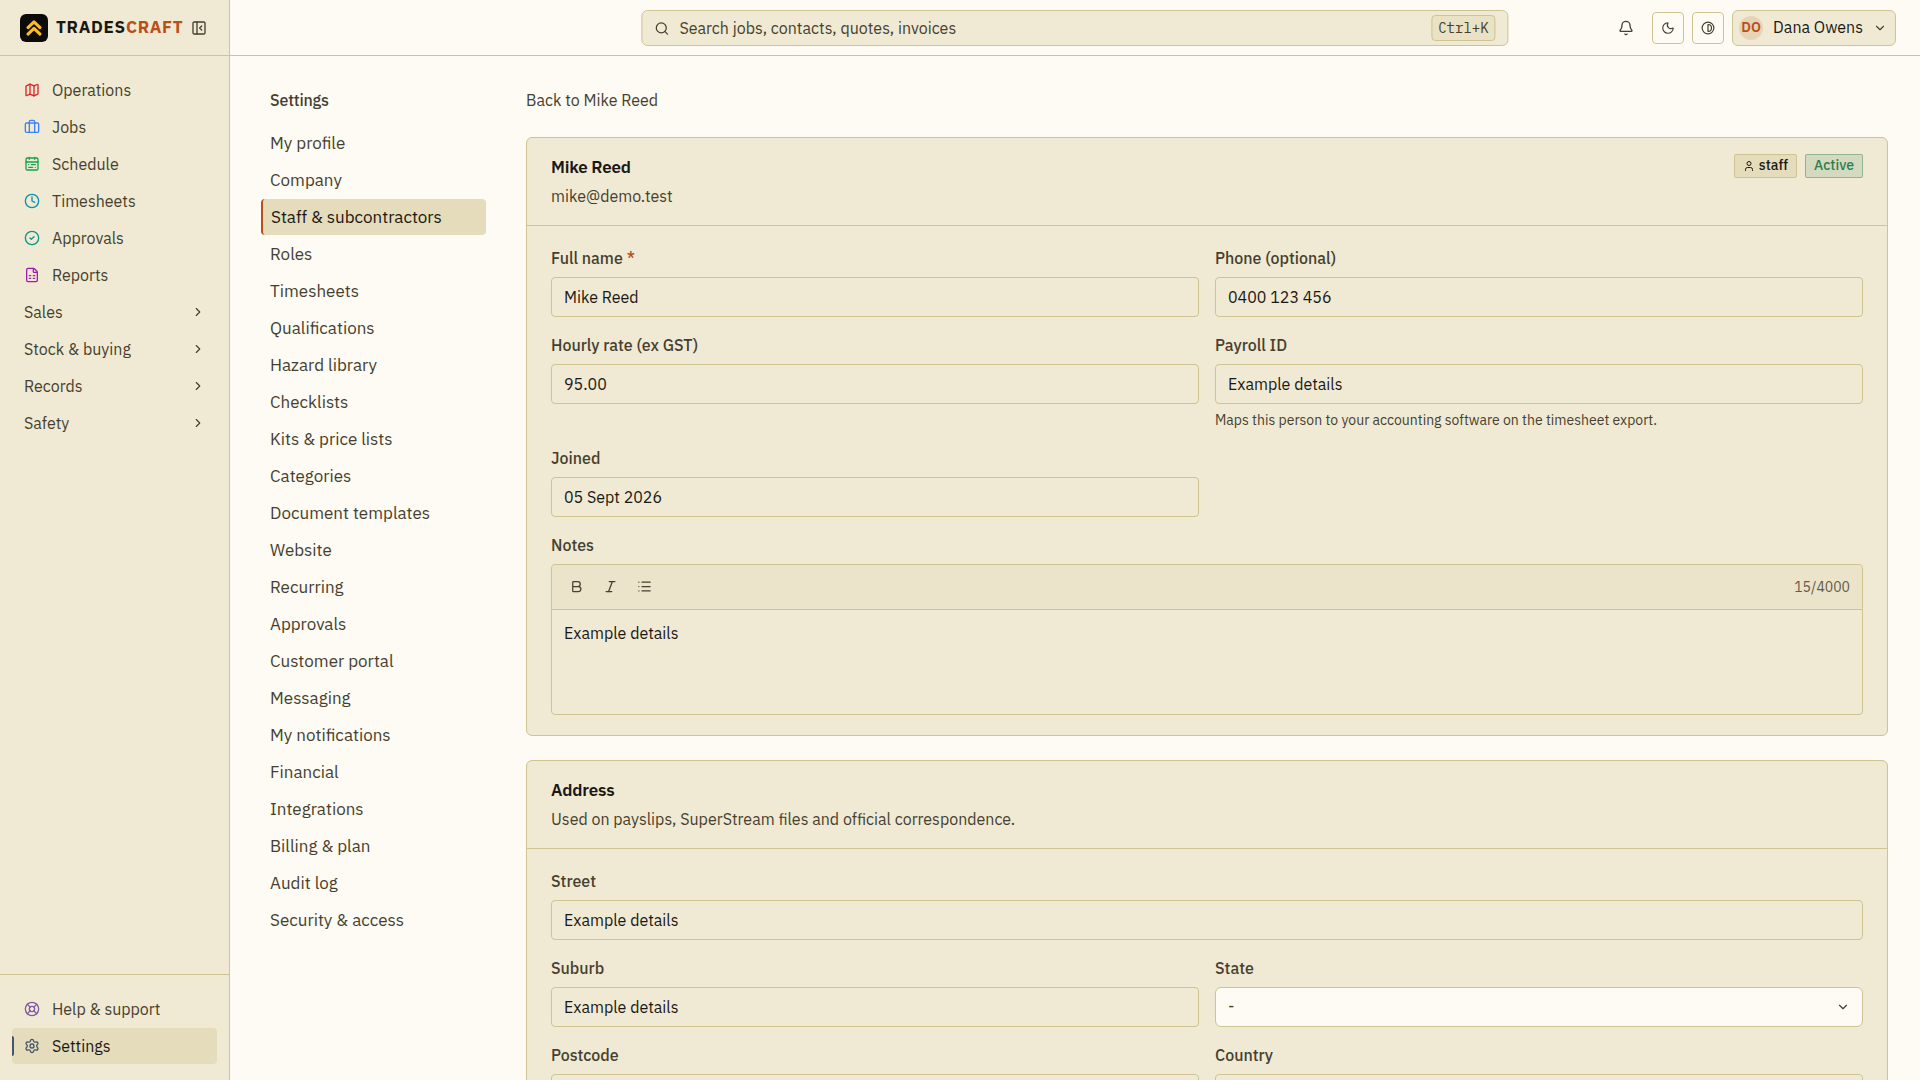The width and height of the screenshot is (1920, 1080).
Task: Open Website settings
Action: 373,550
